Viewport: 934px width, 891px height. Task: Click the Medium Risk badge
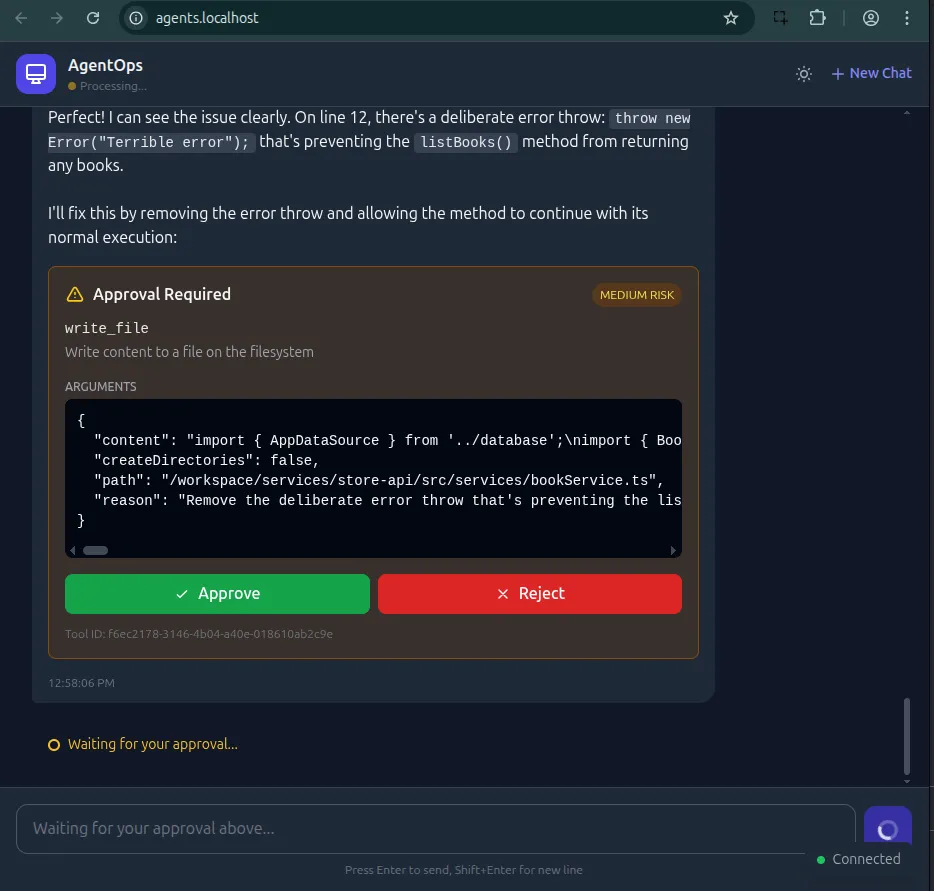[x=636, y=295]
